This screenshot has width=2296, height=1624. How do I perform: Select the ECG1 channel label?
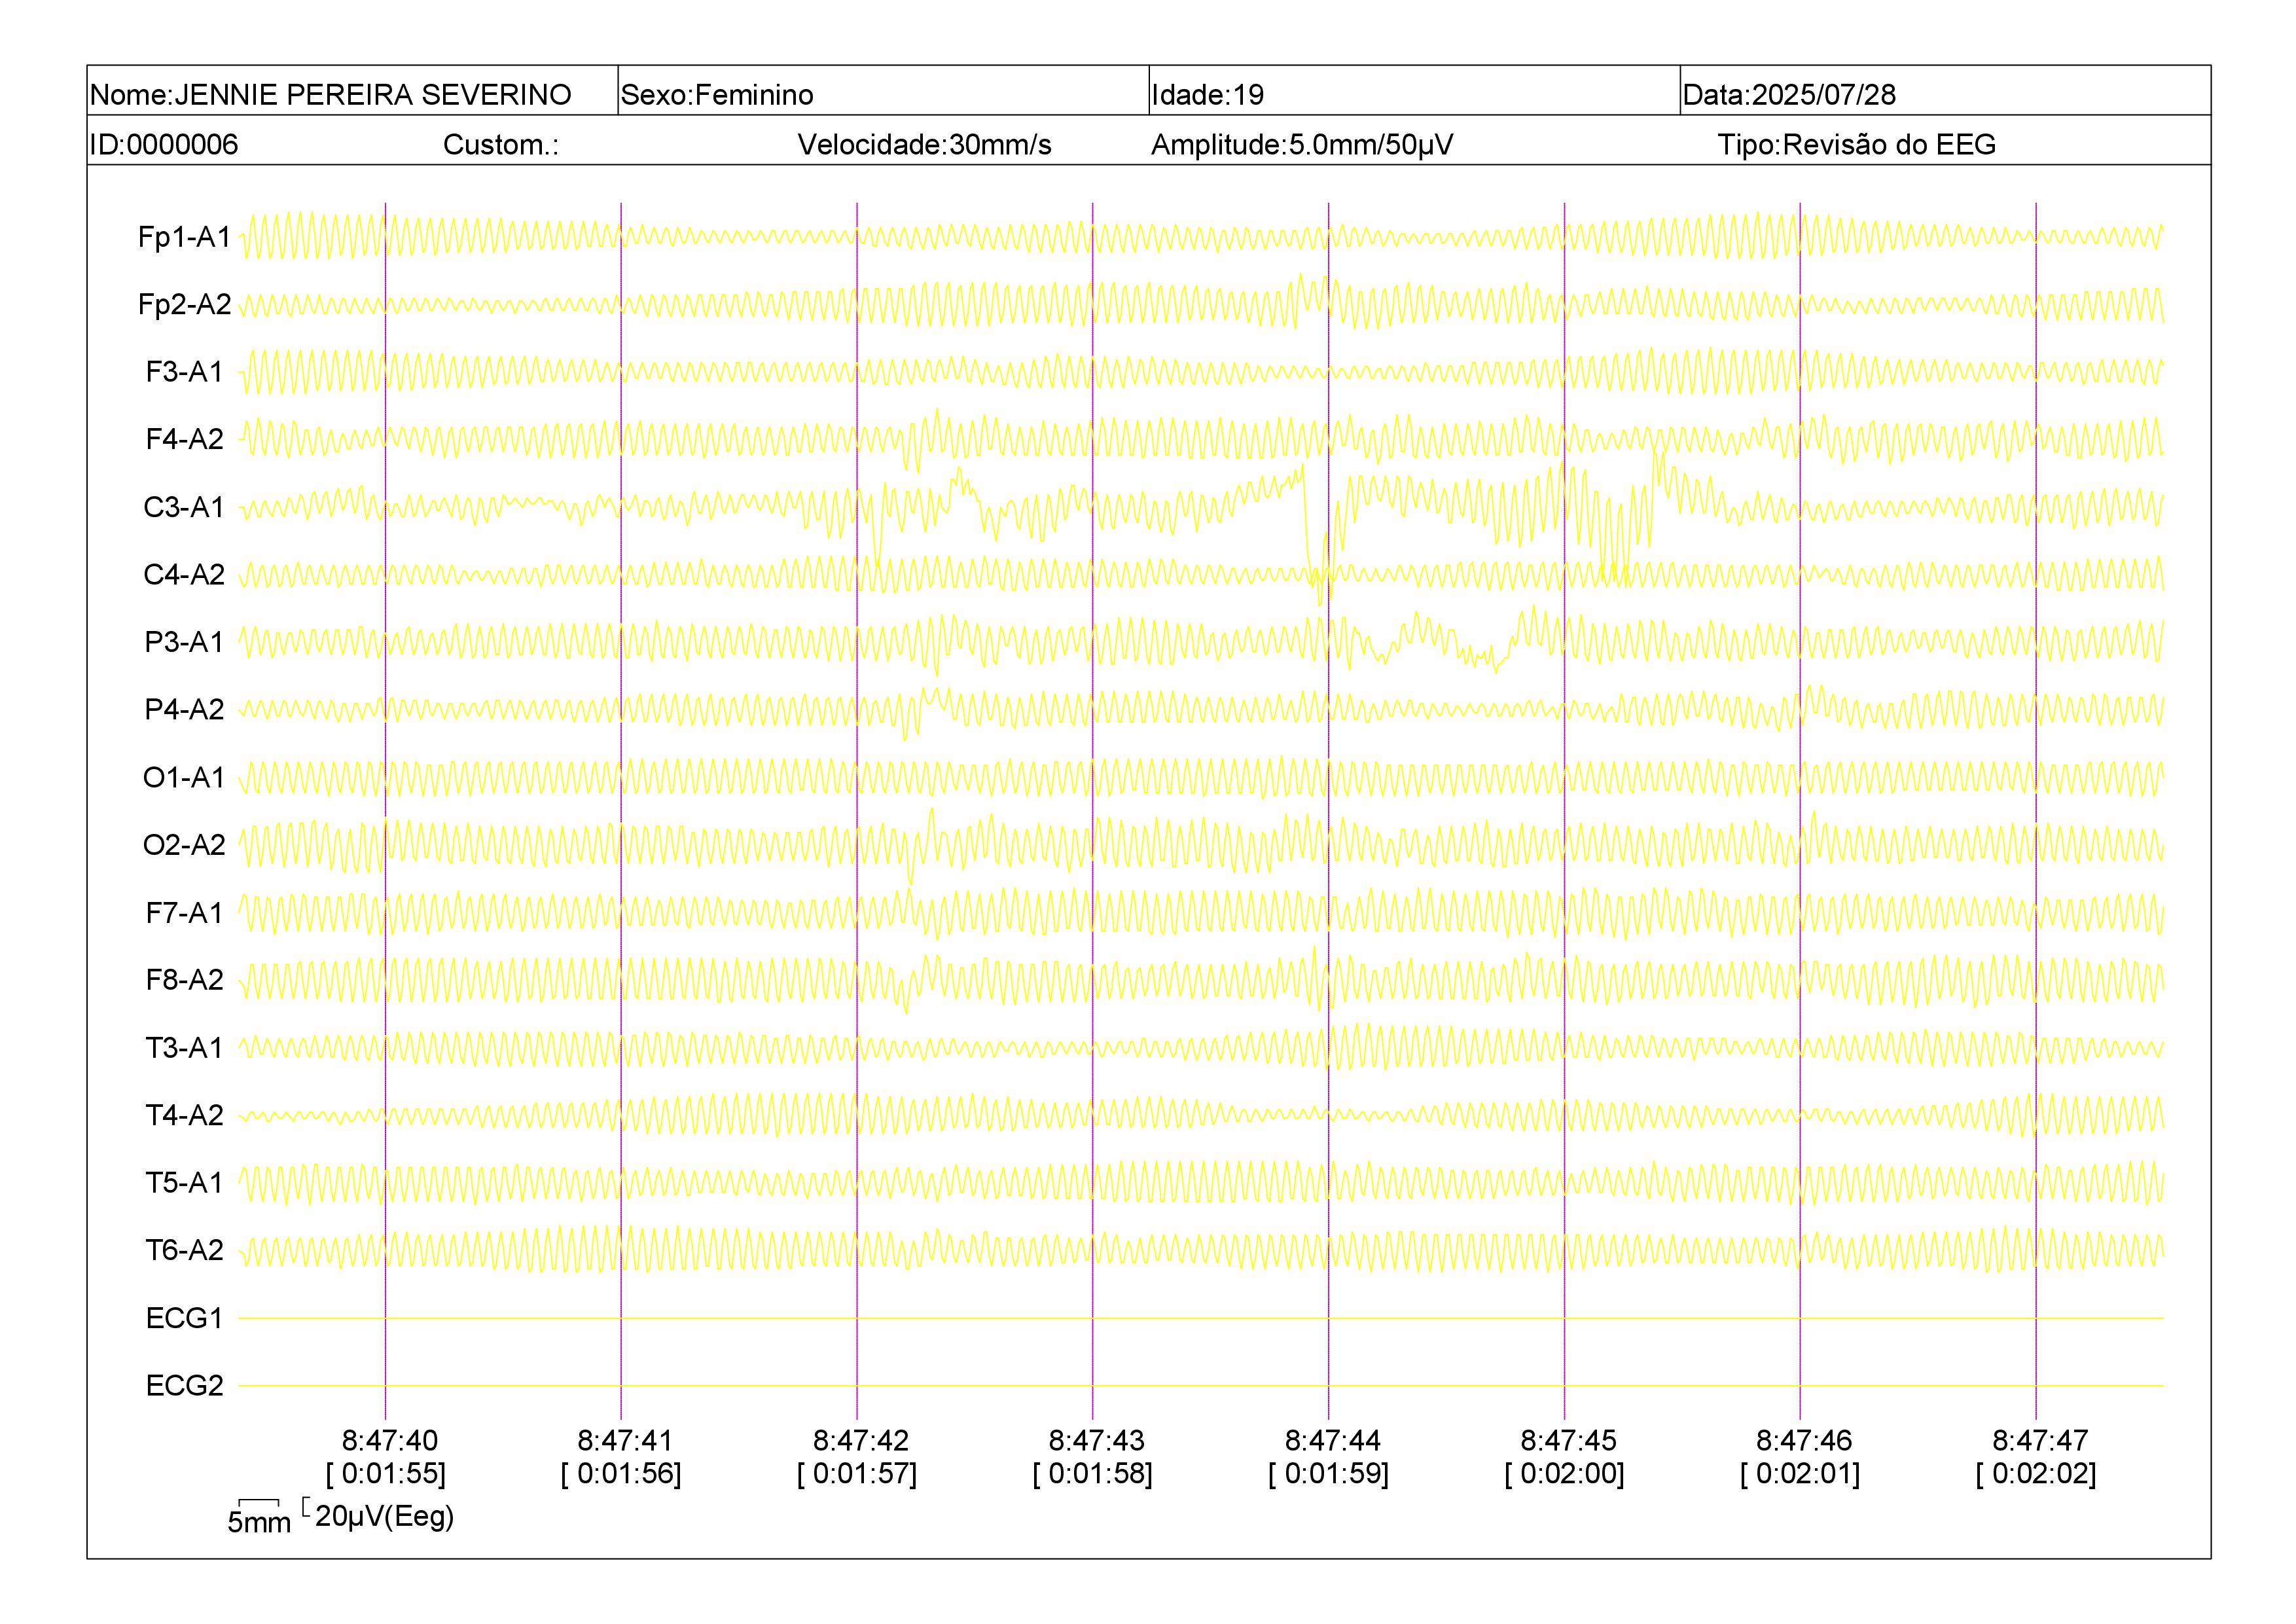185,1318
